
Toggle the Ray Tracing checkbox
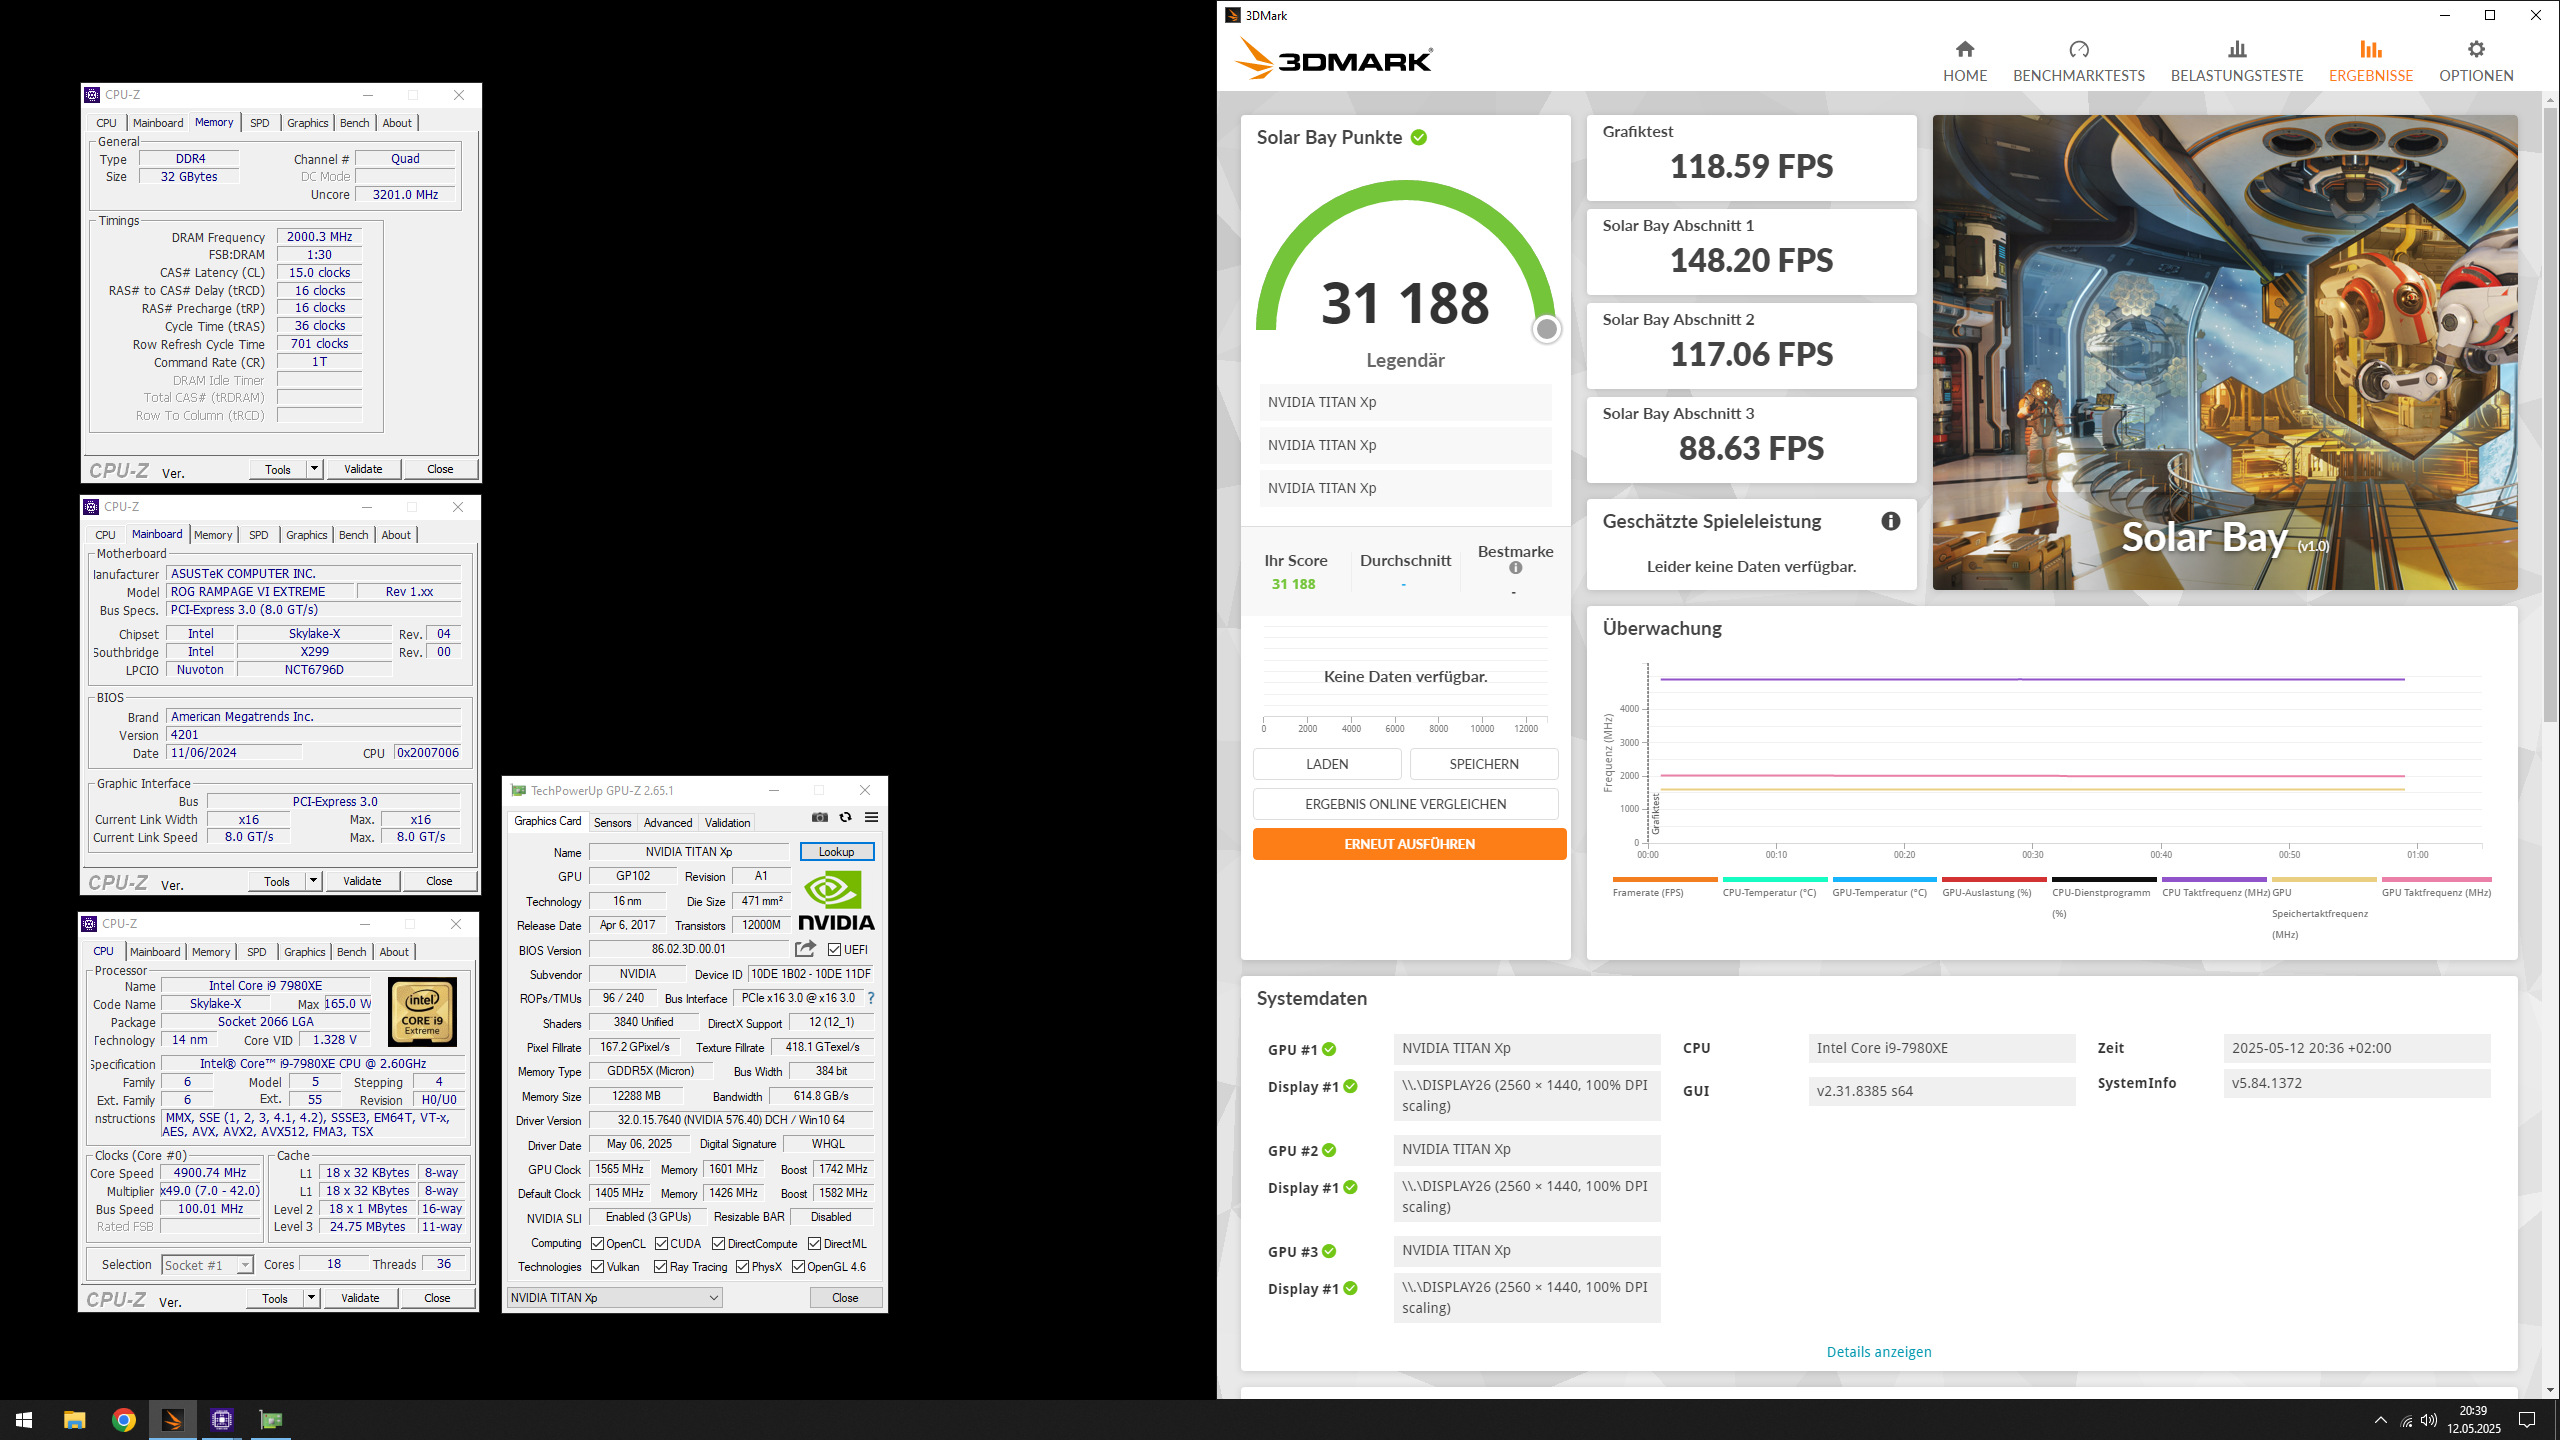pyautogui.click(x=660, y=1266)
